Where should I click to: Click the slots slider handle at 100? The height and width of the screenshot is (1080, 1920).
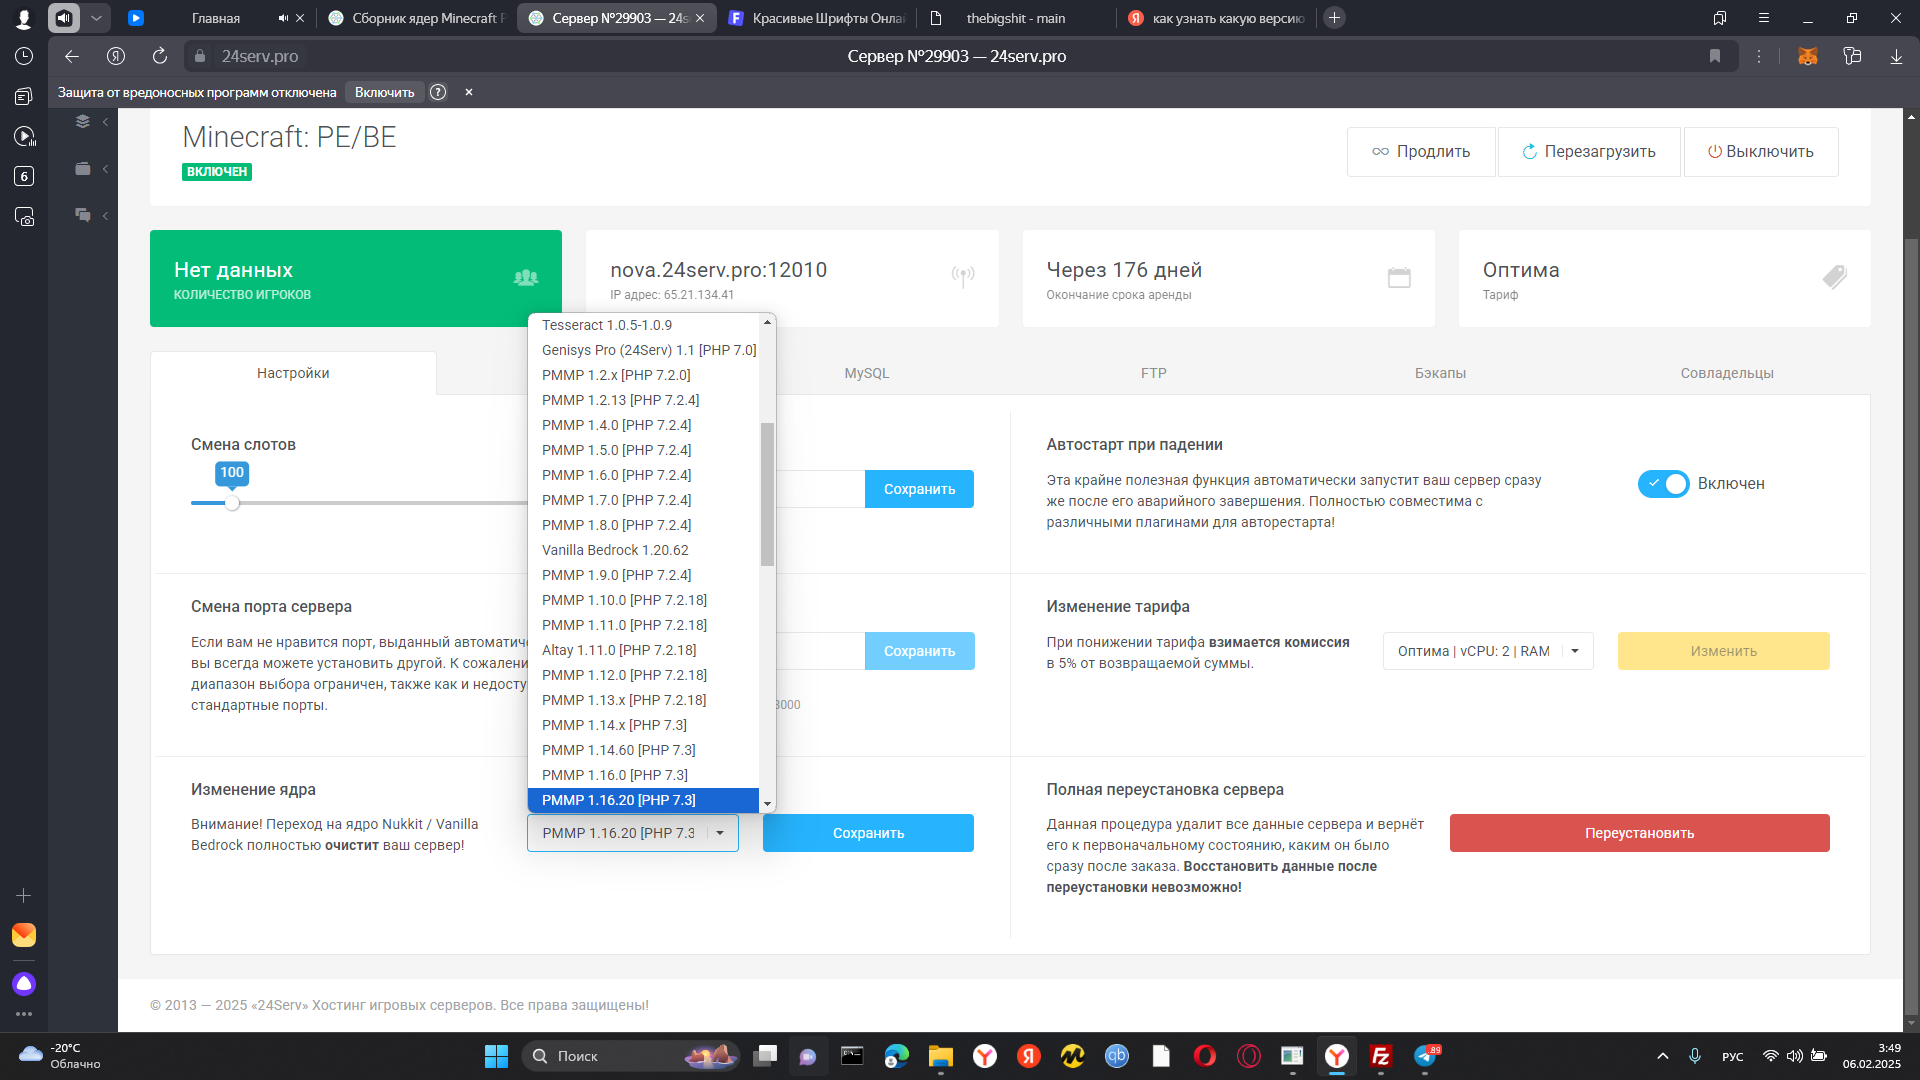tap(232, 503)
